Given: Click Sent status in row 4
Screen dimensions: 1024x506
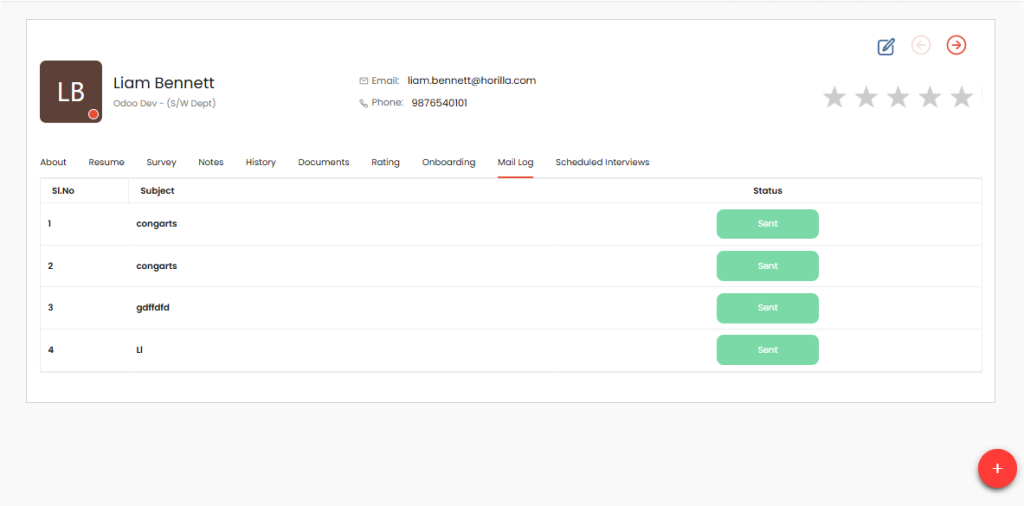Looking at the screenshot, I should (x=767, y=350).
